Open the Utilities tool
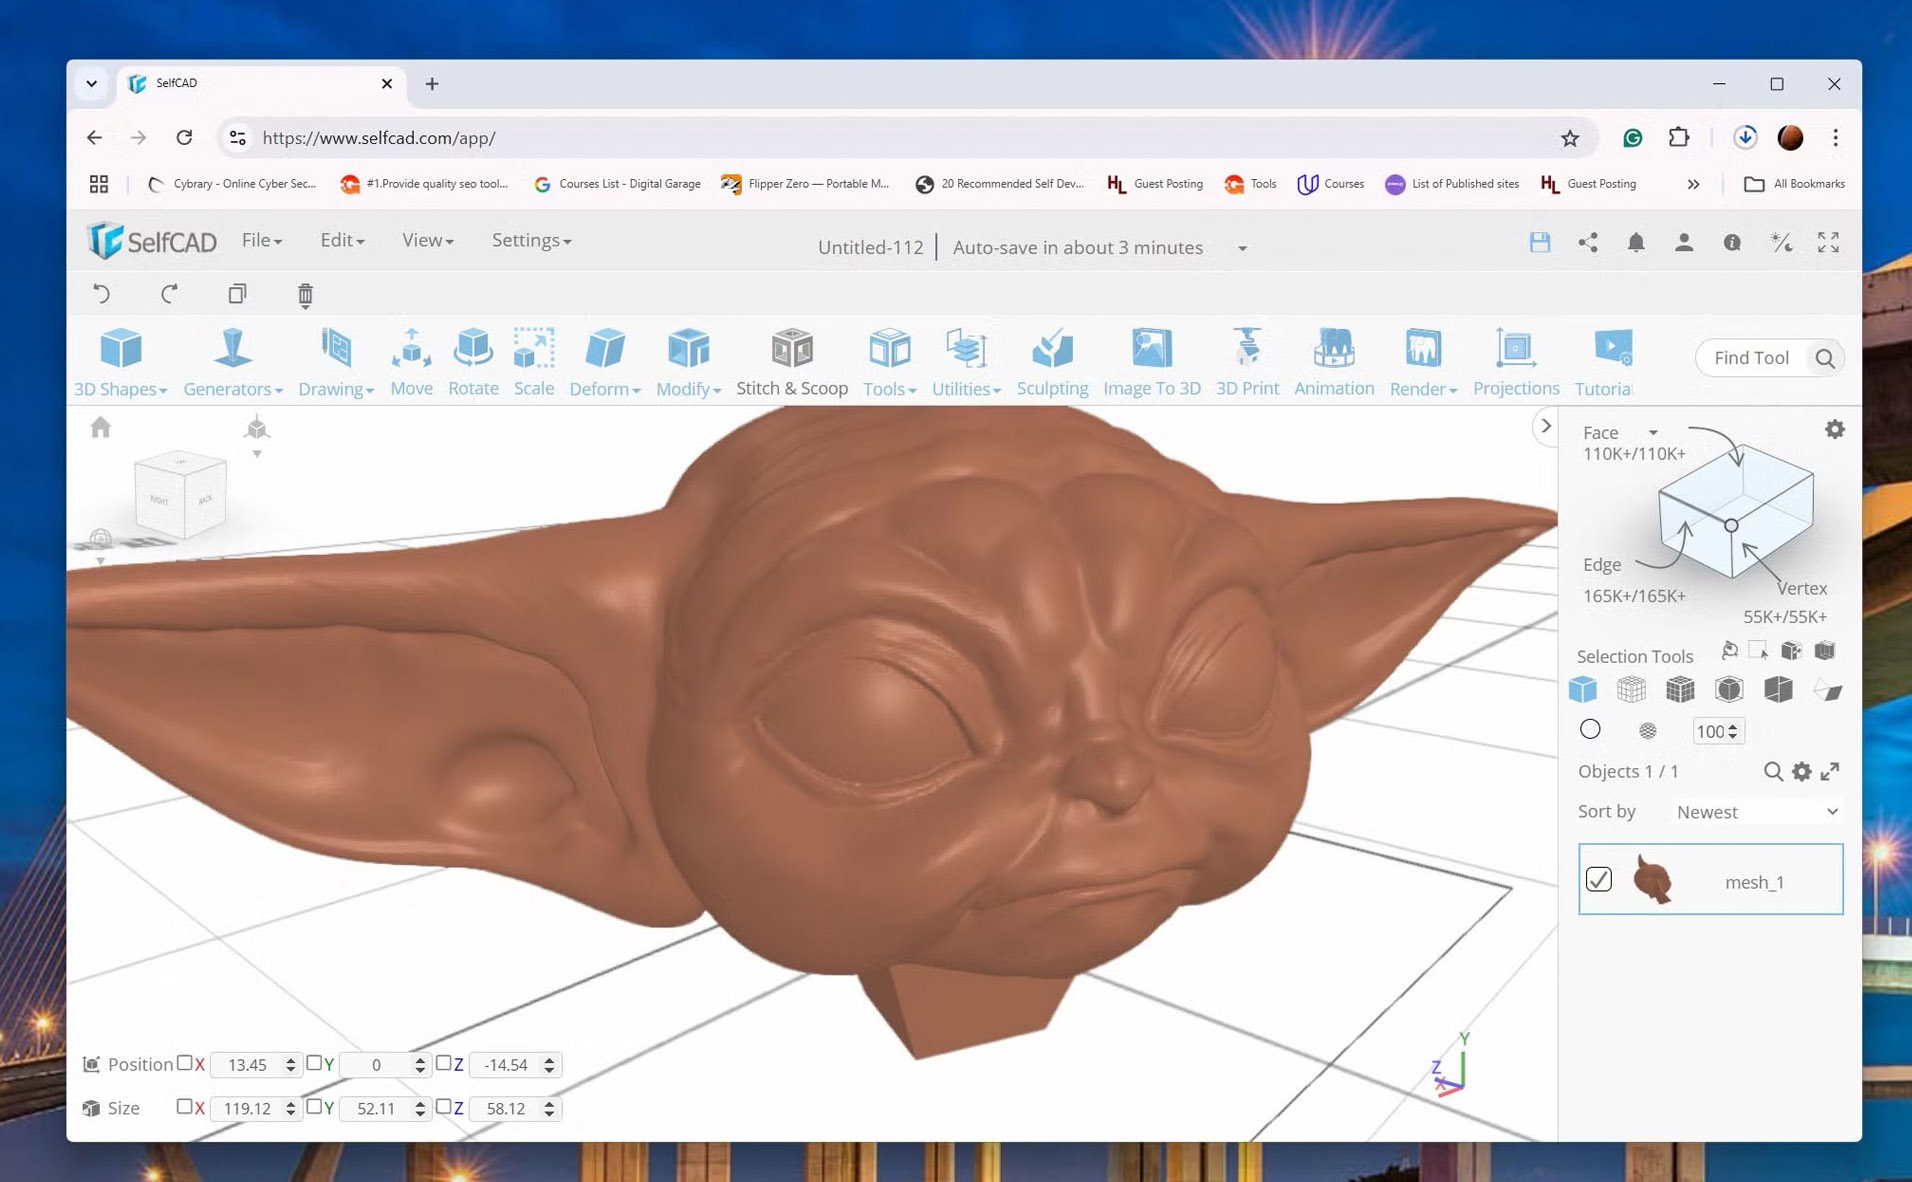 tap(966, 362)
